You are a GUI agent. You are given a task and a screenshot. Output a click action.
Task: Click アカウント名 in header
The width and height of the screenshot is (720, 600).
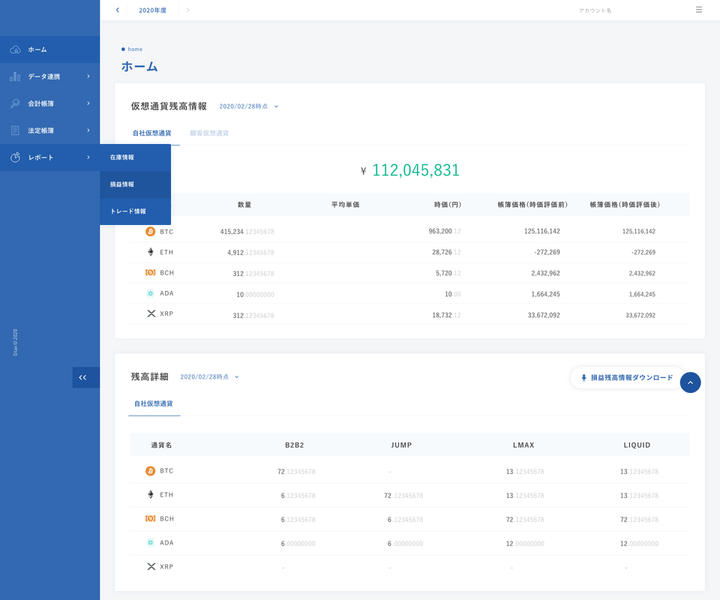pyautogui.click(x=595, y=11)
